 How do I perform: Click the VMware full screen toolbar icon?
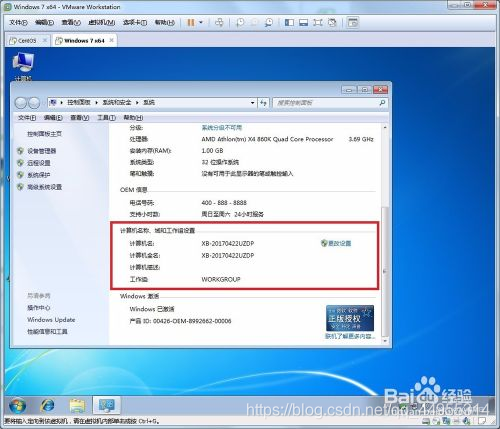pyautogui.click(x=318, y=23)
